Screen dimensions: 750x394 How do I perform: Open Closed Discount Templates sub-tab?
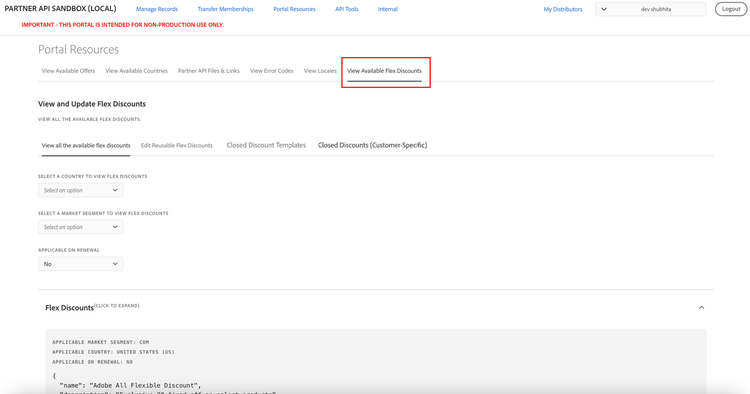pyautogui.click(x=266, y=145)
